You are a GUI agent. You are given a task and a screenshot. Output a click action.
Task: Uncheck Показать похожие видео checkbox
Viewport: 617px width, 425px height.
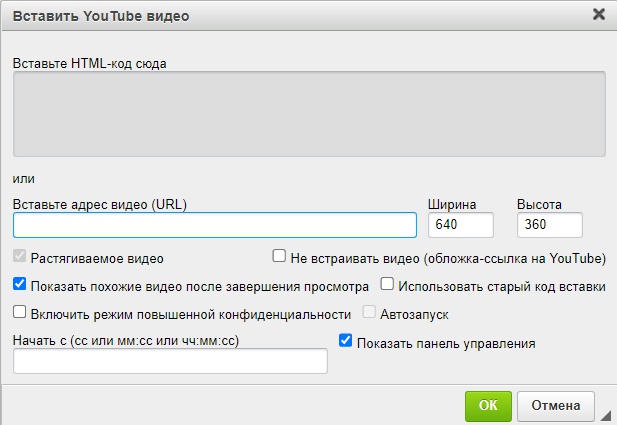click(20, 284)
